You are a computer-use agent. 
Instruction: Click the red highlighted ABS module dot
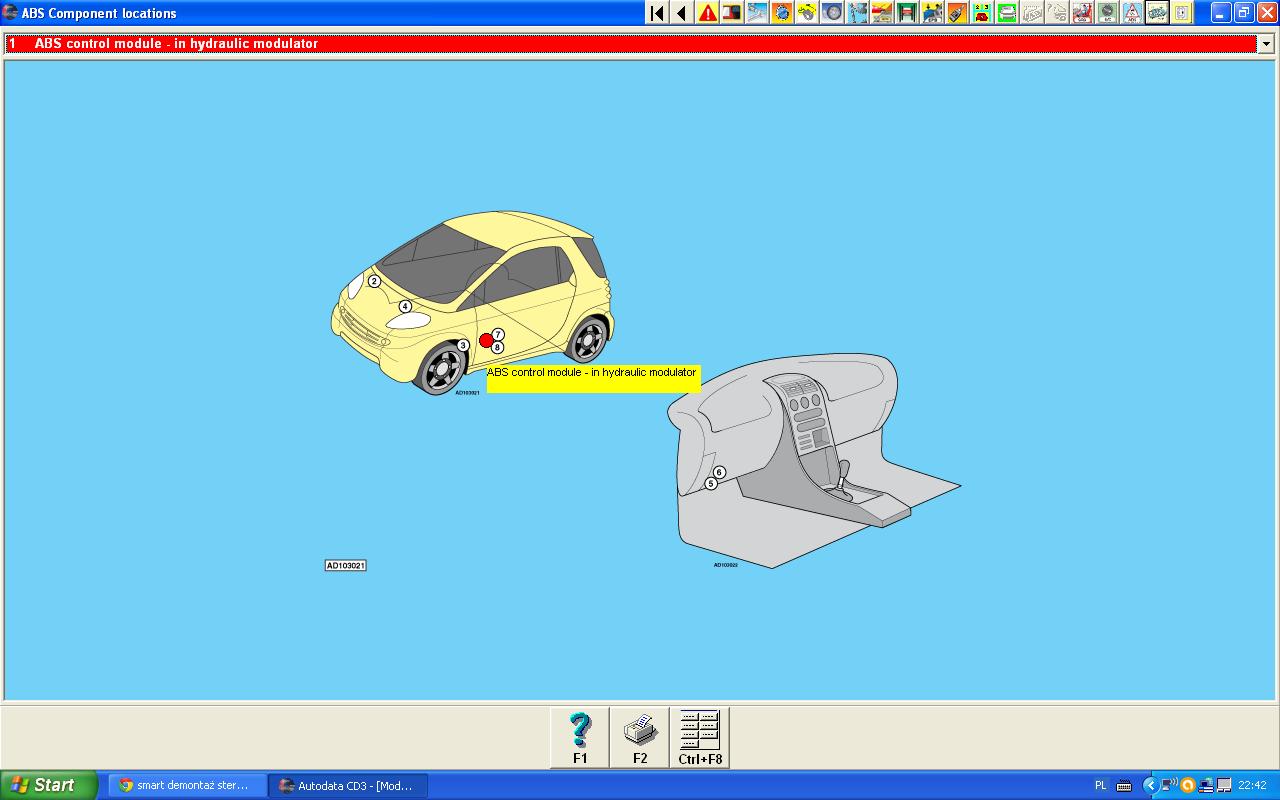click(486, 340)
